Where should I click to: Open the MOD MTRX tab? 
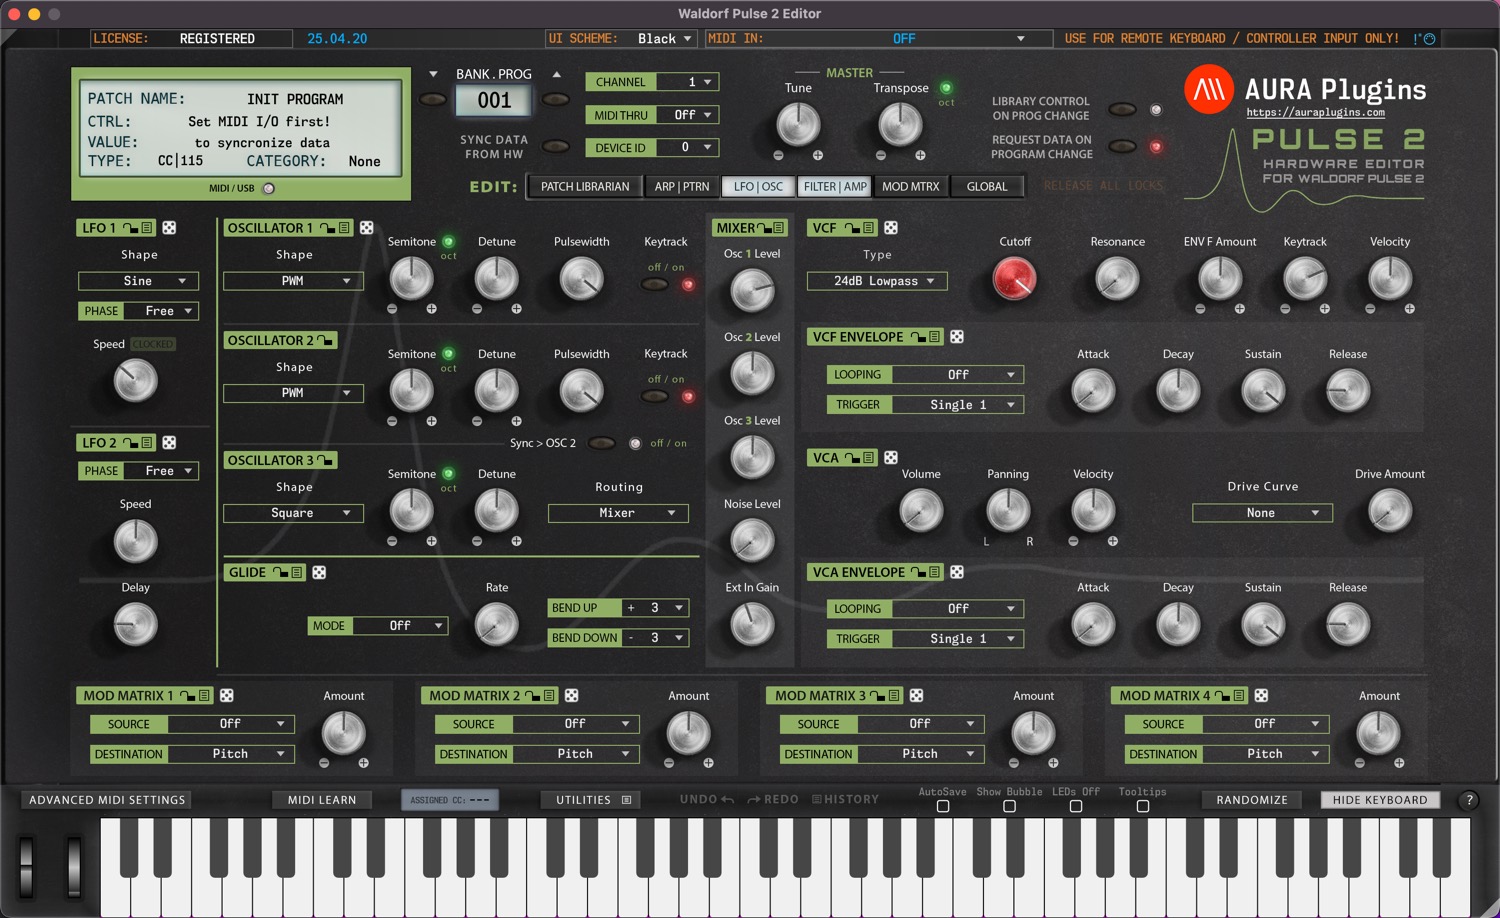[x=911, y=187]
